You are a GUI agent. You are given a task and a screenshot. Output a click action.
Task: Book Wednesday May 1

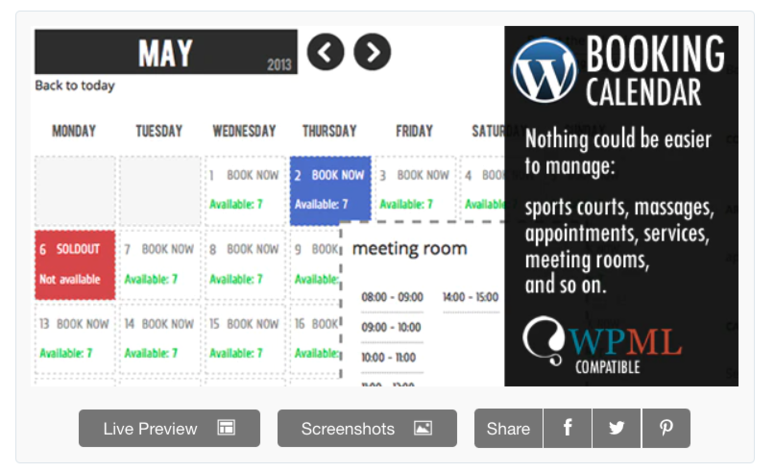245,190
